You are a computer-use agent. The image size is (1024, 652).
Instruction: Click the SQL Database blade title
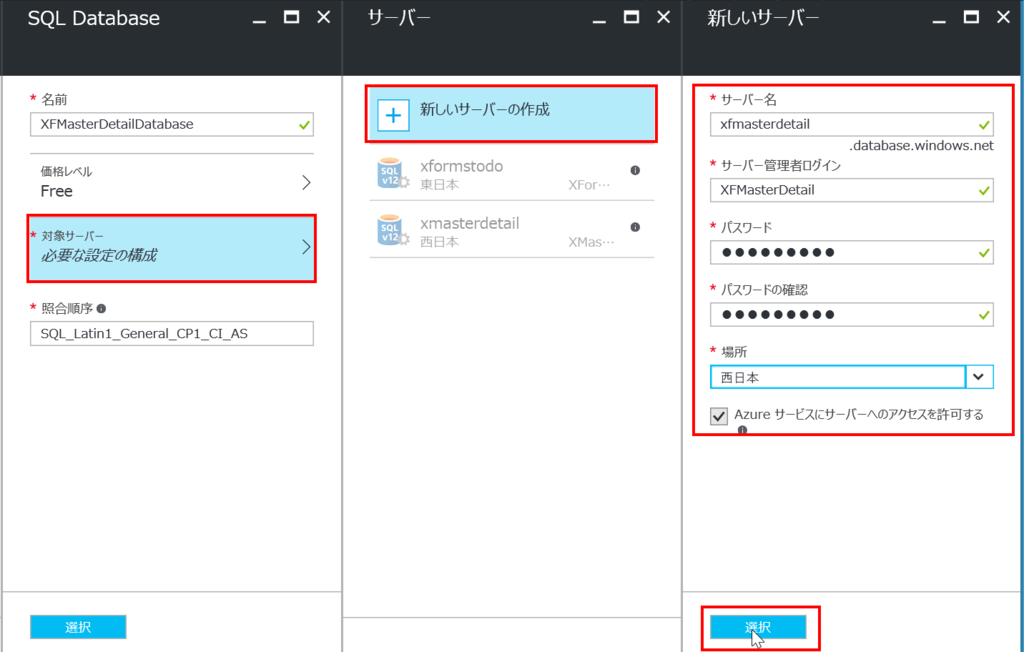[93, 18]
